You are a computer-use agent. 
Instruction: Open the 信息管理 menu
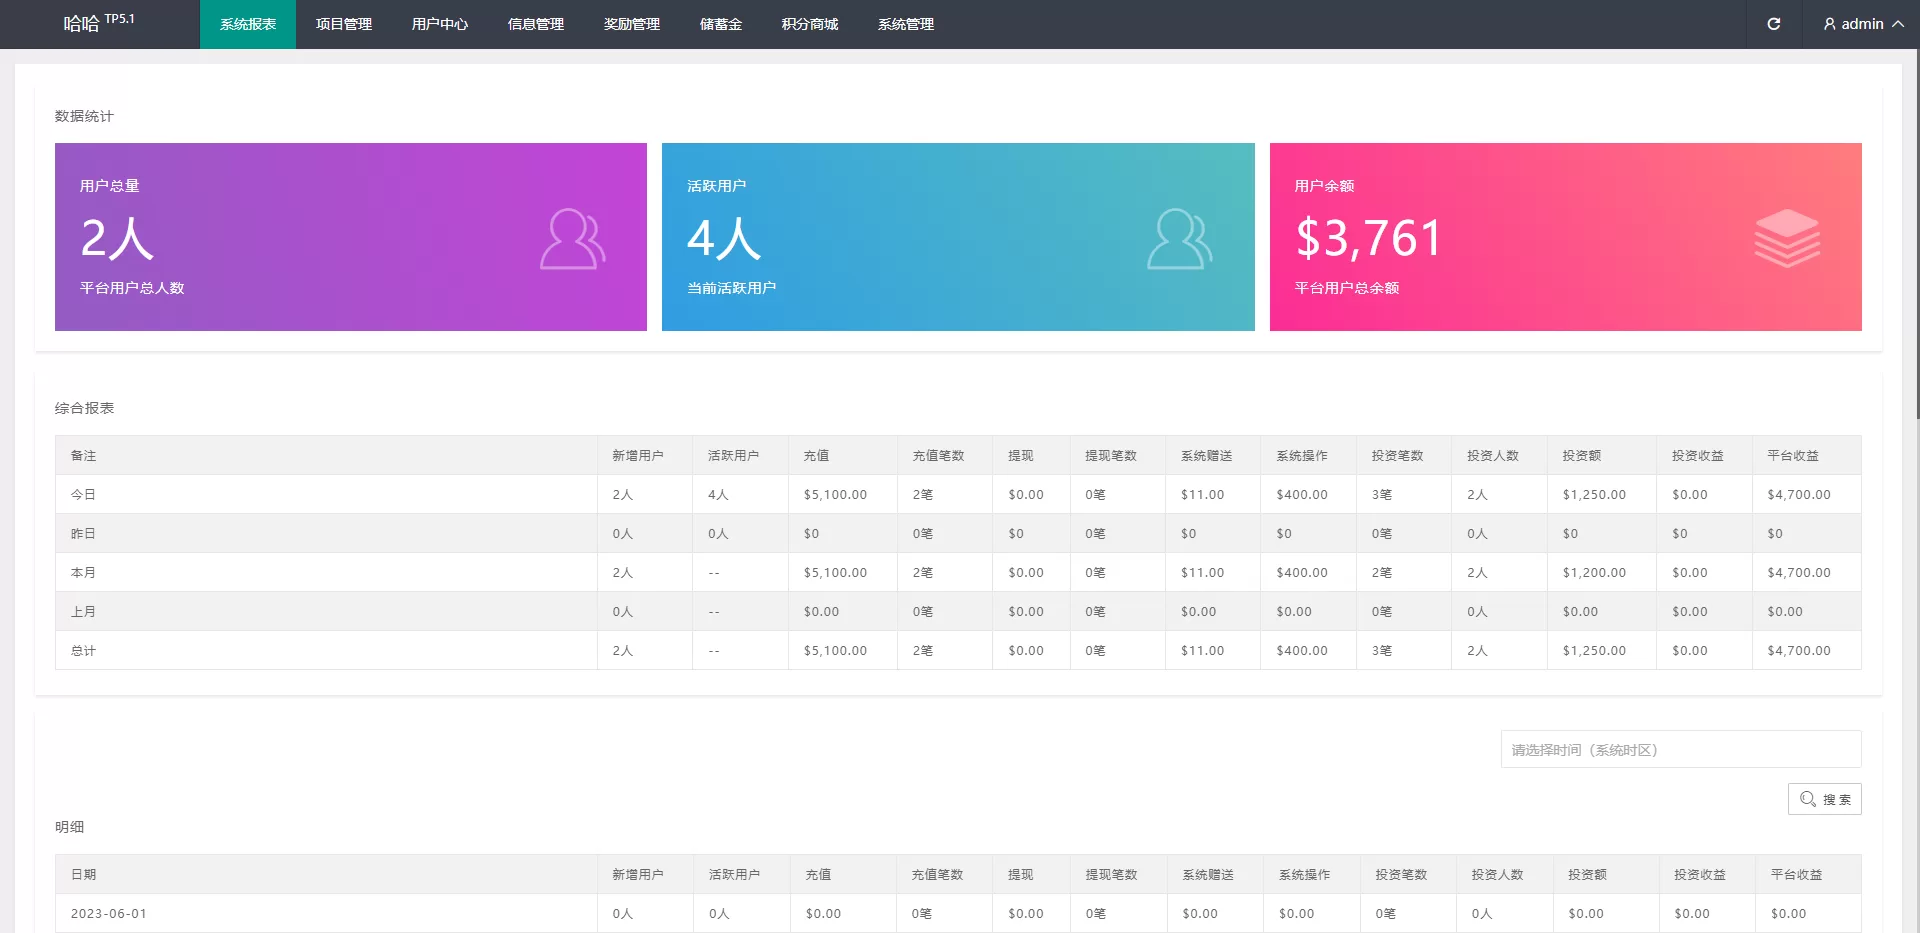535,24
